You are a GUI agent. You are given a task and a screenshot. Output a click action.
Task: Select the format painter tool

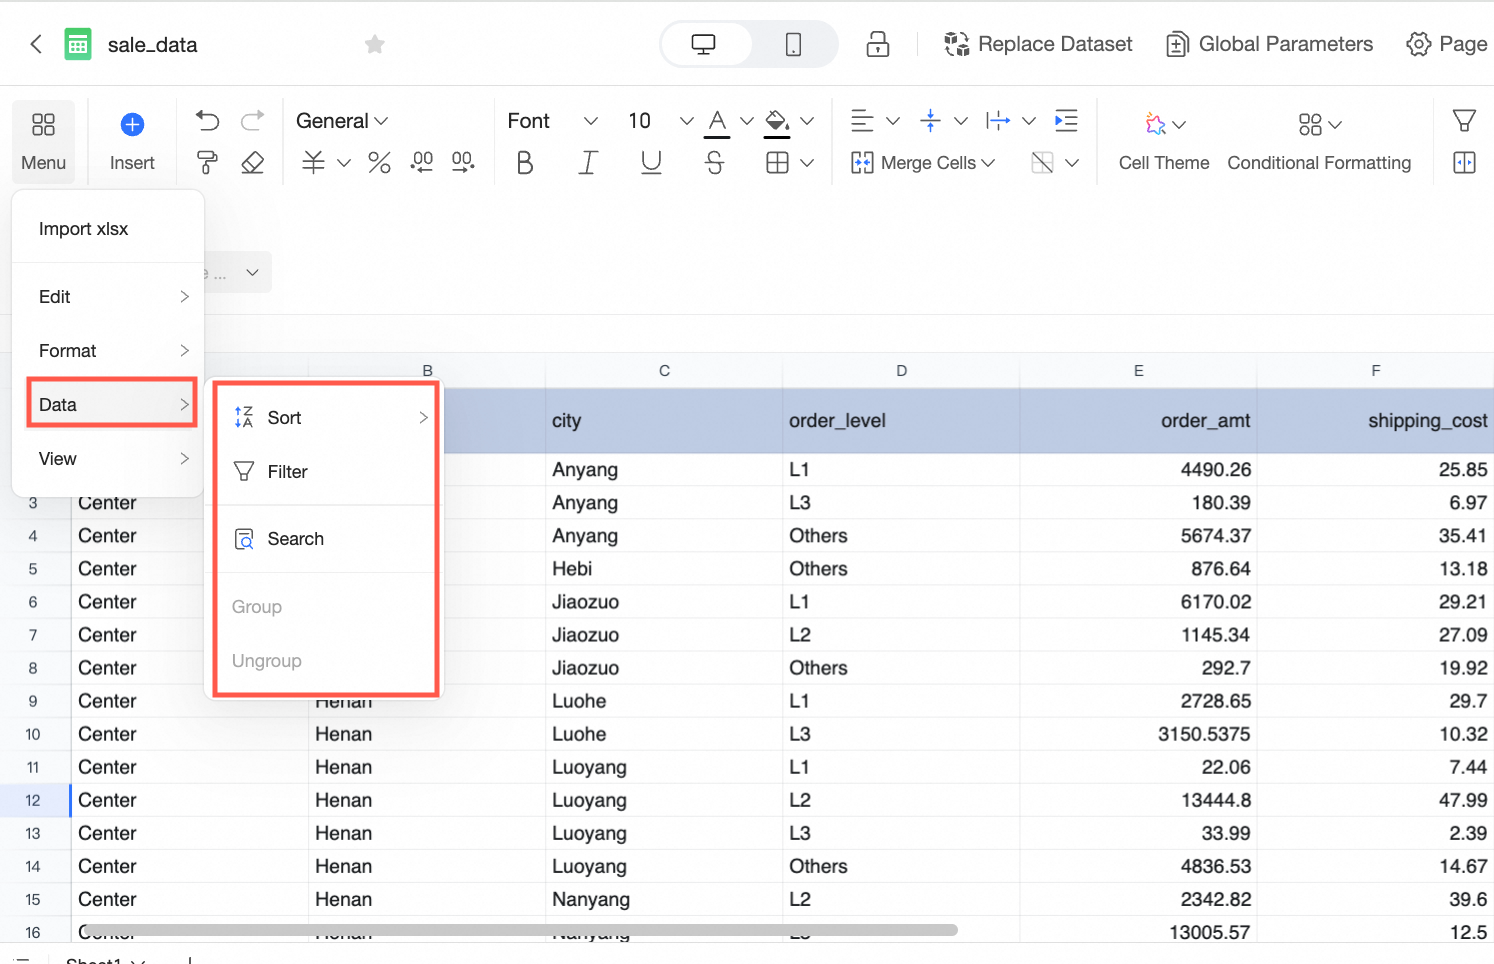[x=207, y=162]
